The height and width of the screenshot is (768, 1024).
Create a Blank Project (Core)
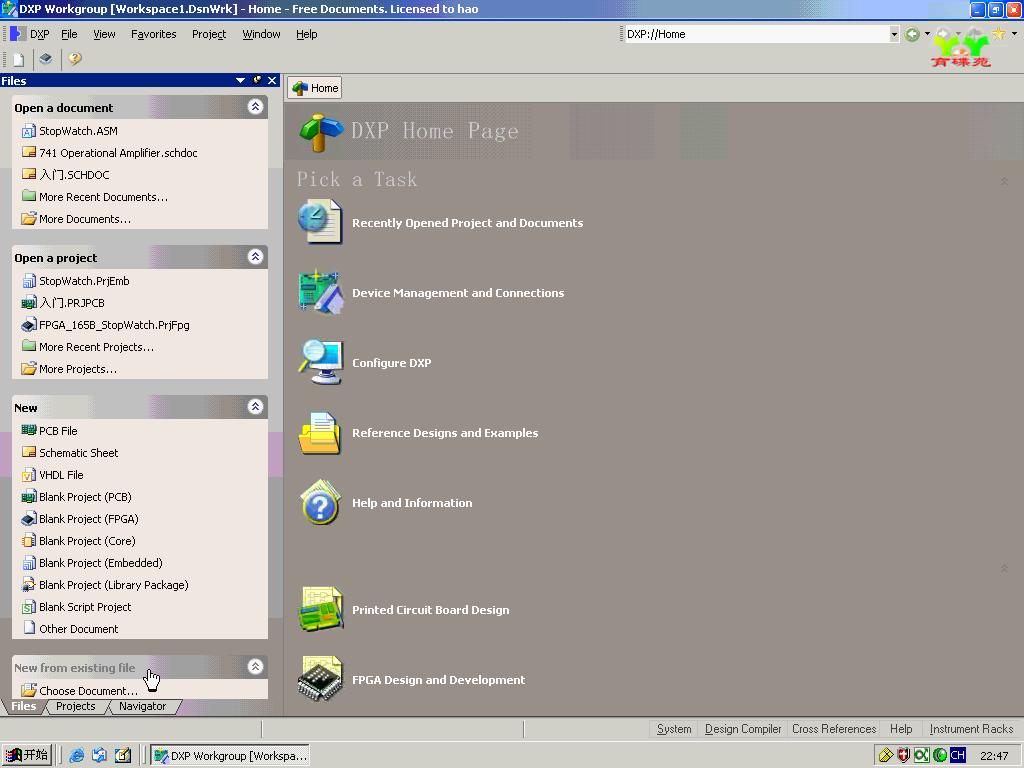pos(87,541)
